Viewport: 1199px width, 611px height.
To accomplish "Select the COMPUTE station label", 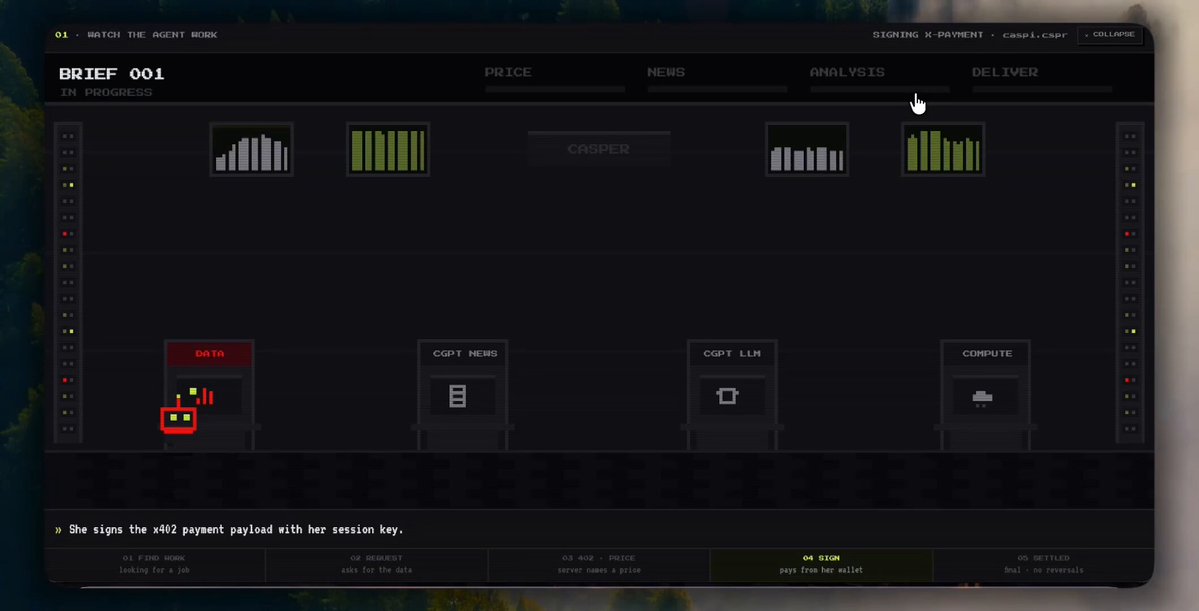I will pos(987,353).
